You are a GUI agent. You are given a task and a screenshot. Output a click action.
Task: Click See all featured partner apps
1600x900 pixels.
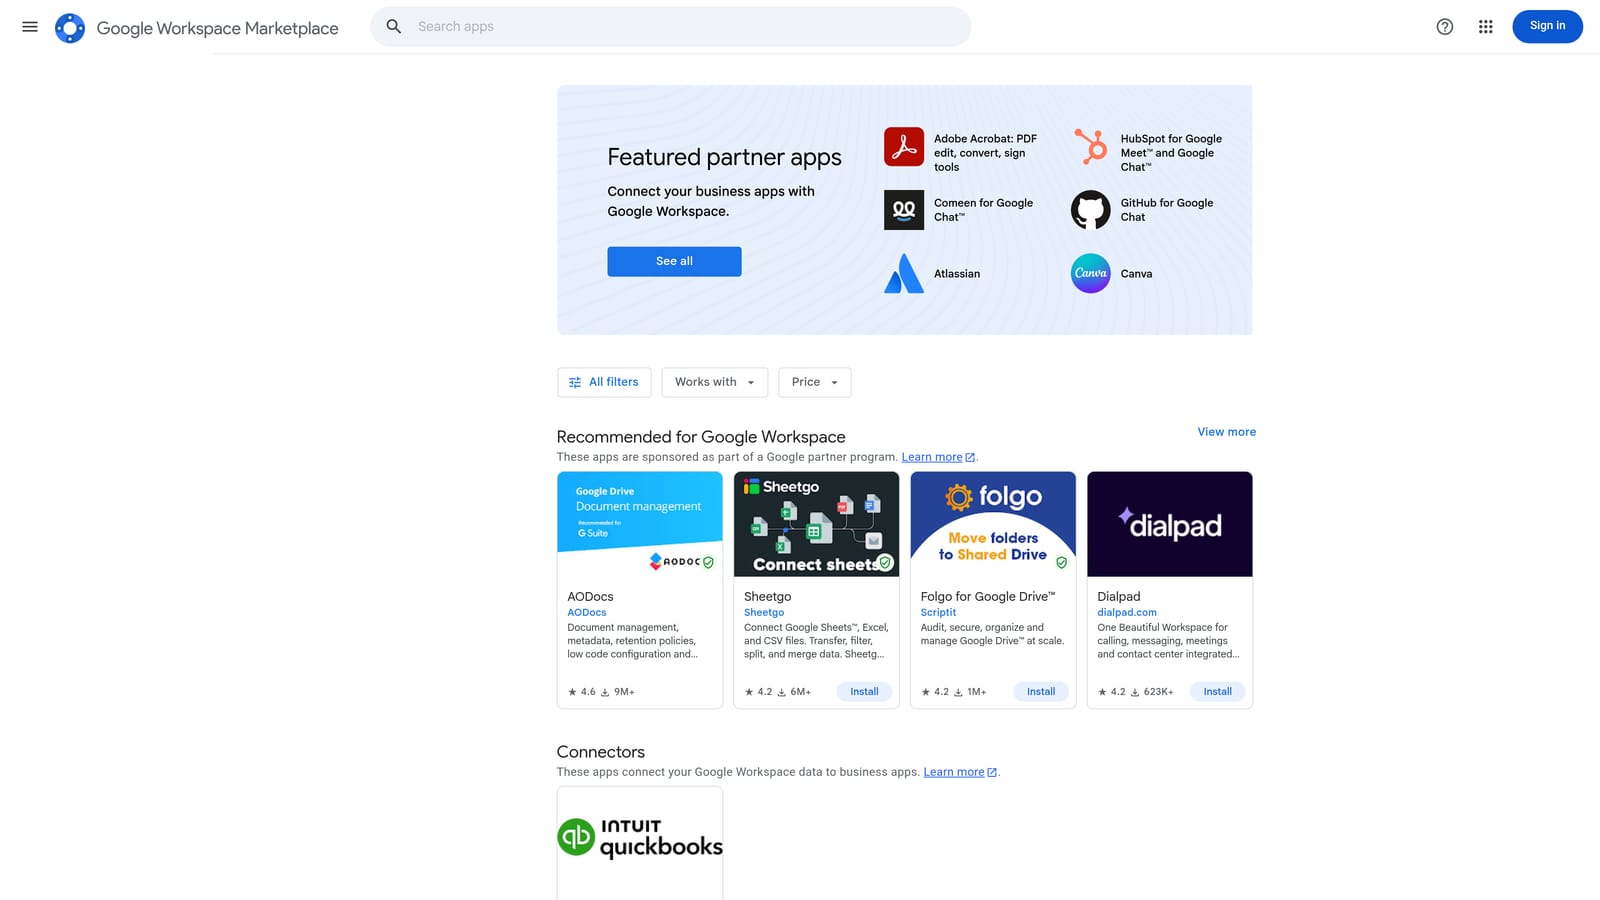click(674, 261)
